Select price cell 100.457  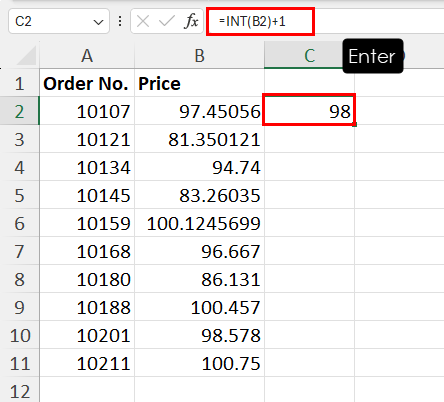[199, 307]
